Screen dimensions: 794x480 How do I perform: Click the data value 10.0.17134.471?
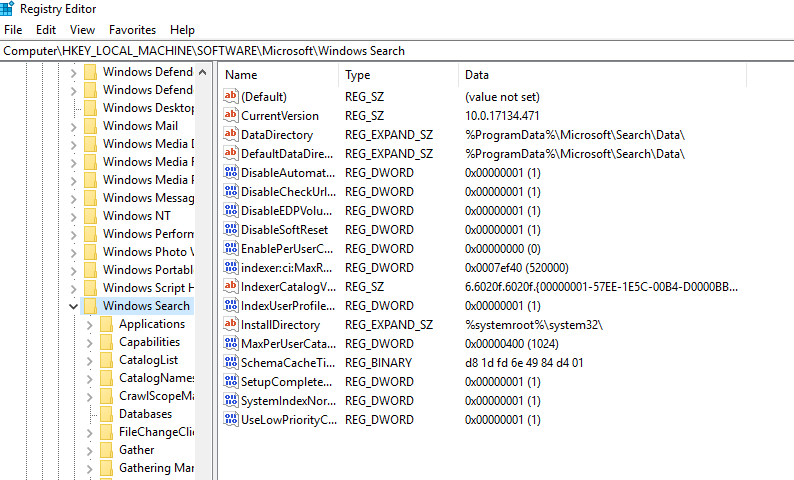(502, 115)
